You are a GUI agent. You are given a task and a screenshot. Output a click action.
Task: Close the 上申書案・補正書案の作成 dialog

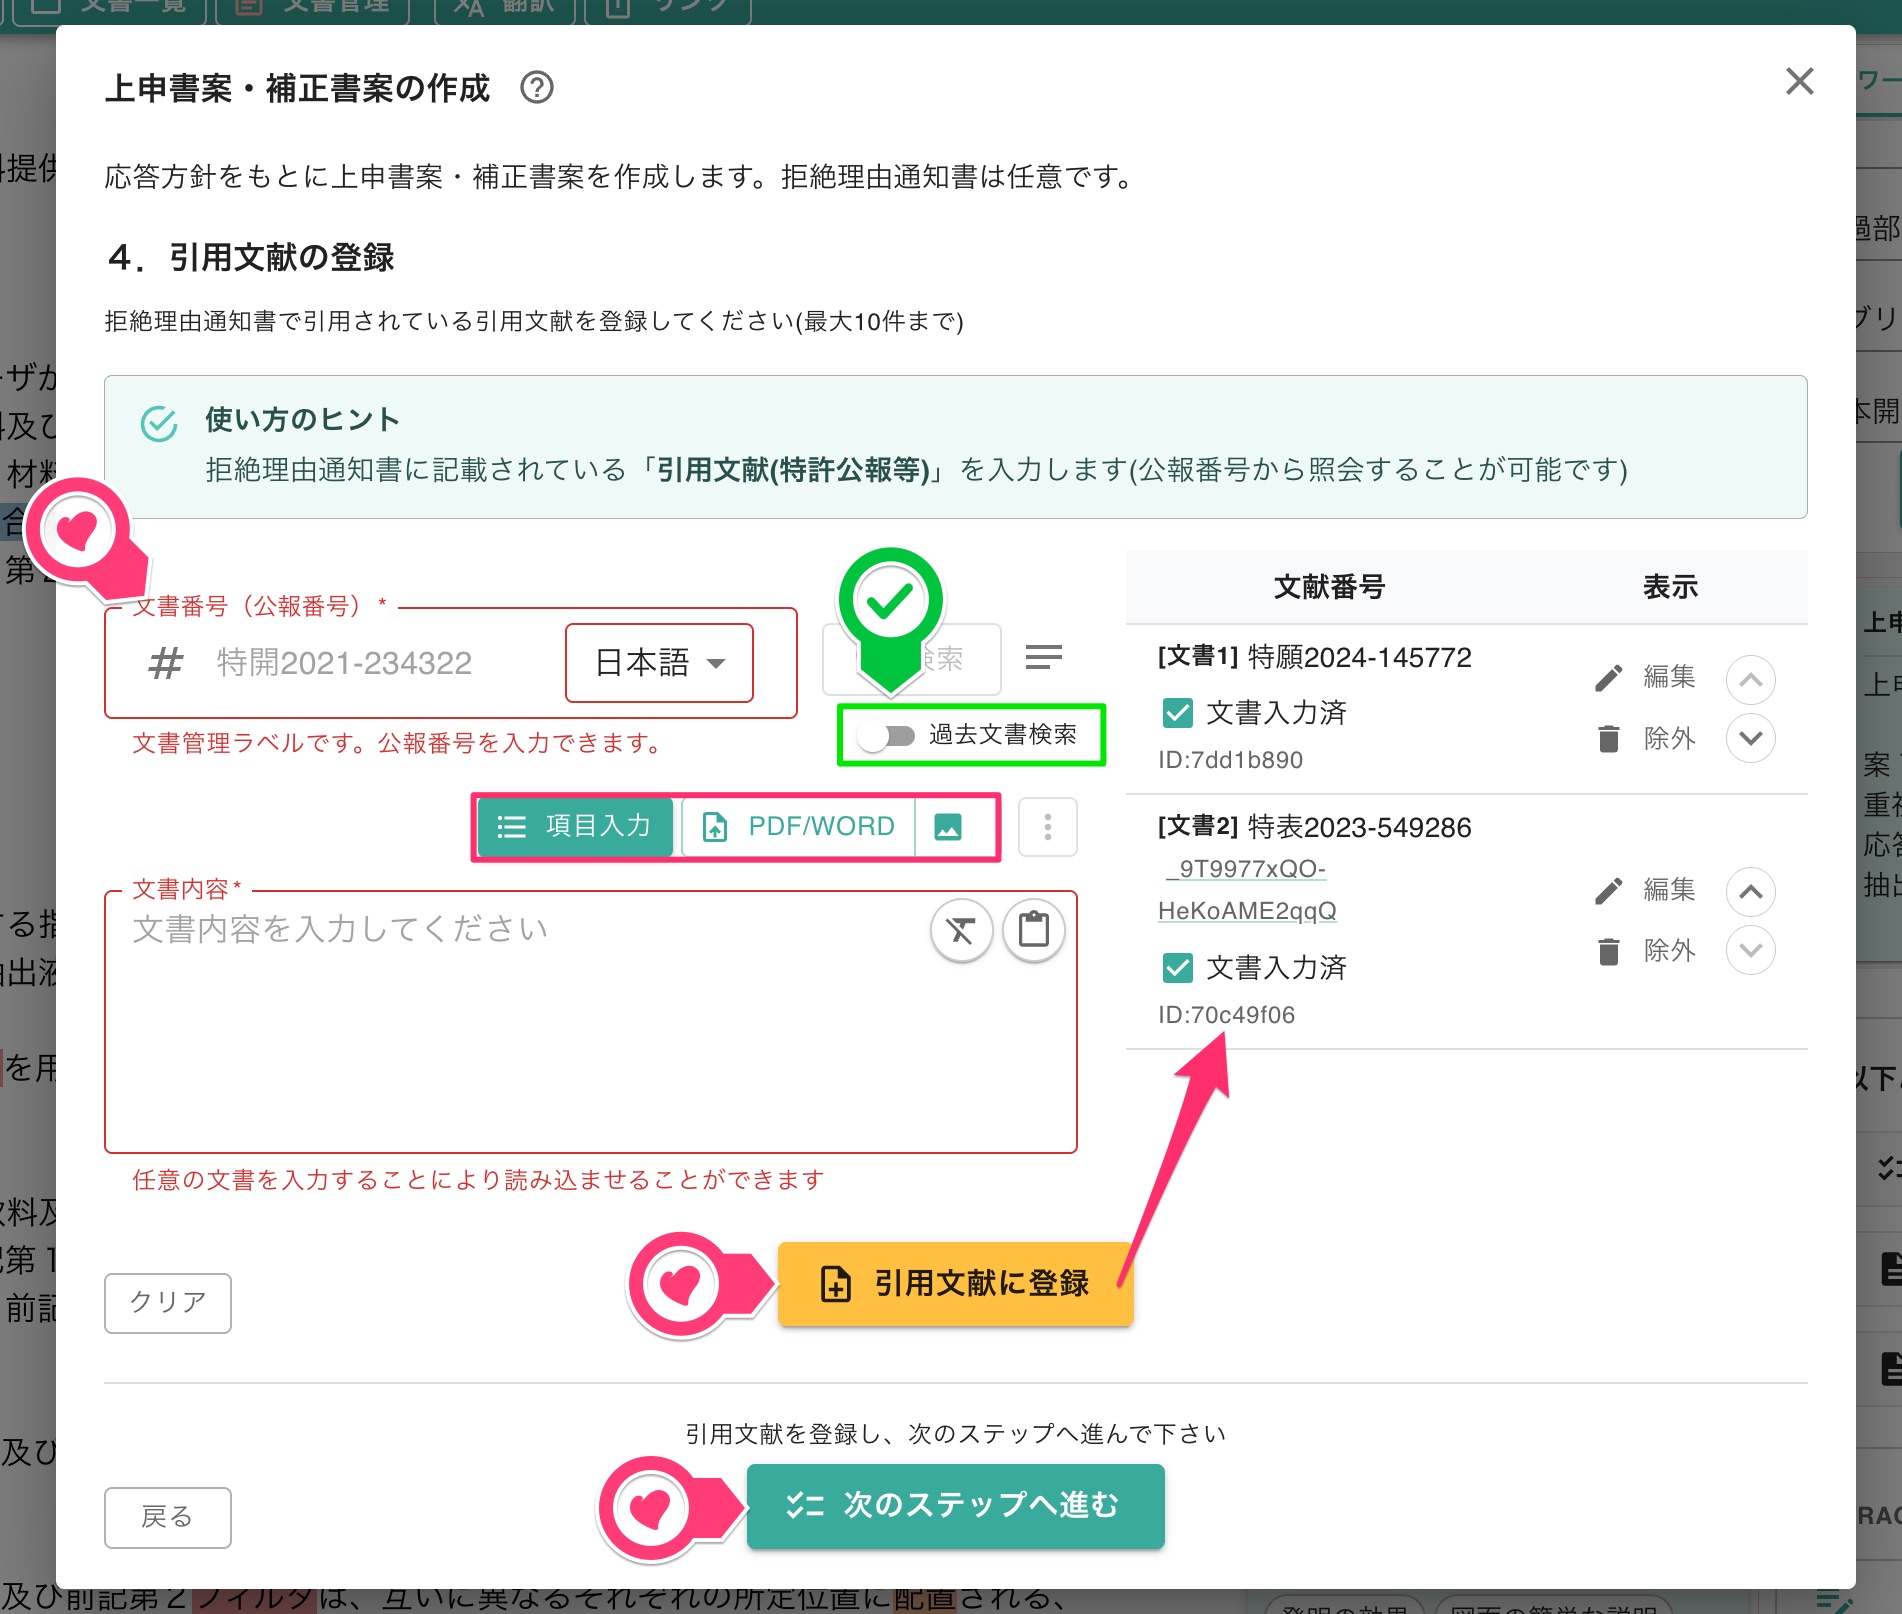(1799, 82)
